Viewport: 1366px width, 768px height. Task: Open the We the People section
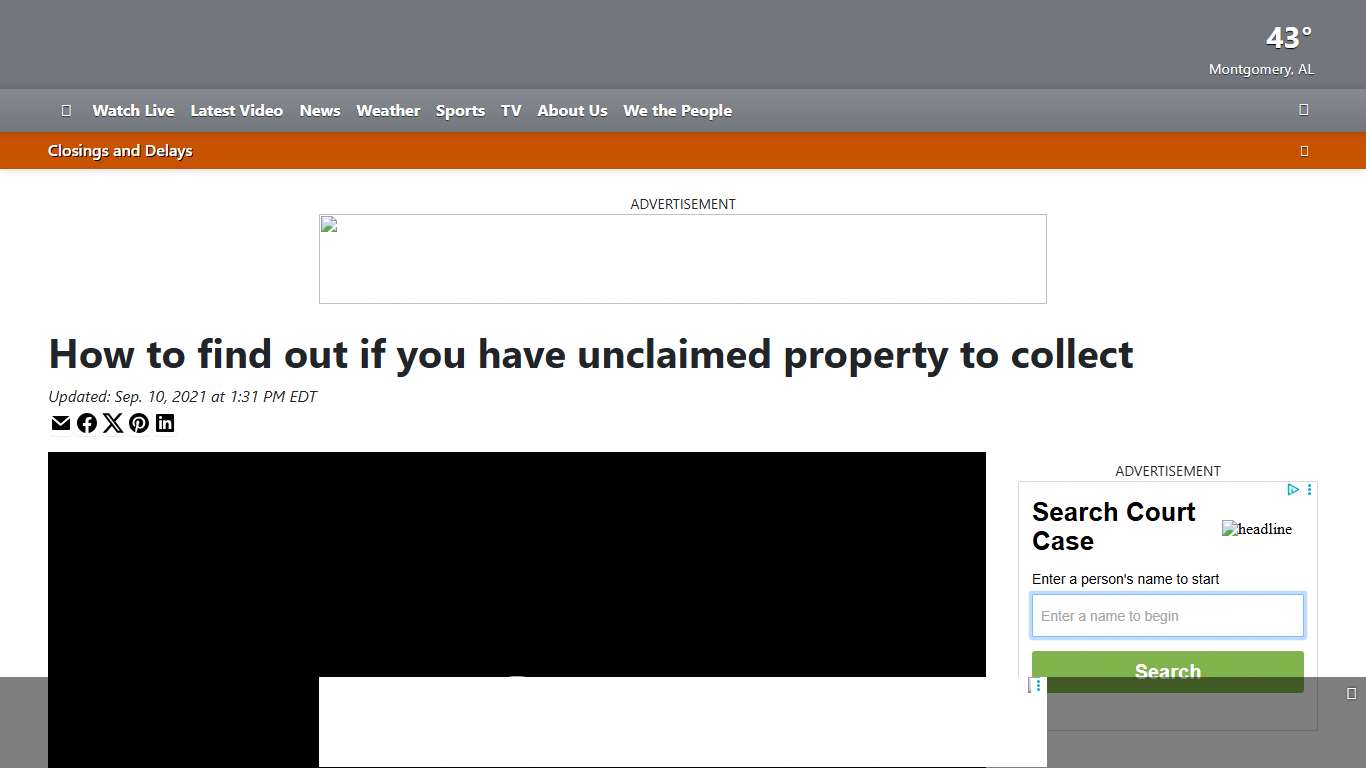[x=677, y=110]
